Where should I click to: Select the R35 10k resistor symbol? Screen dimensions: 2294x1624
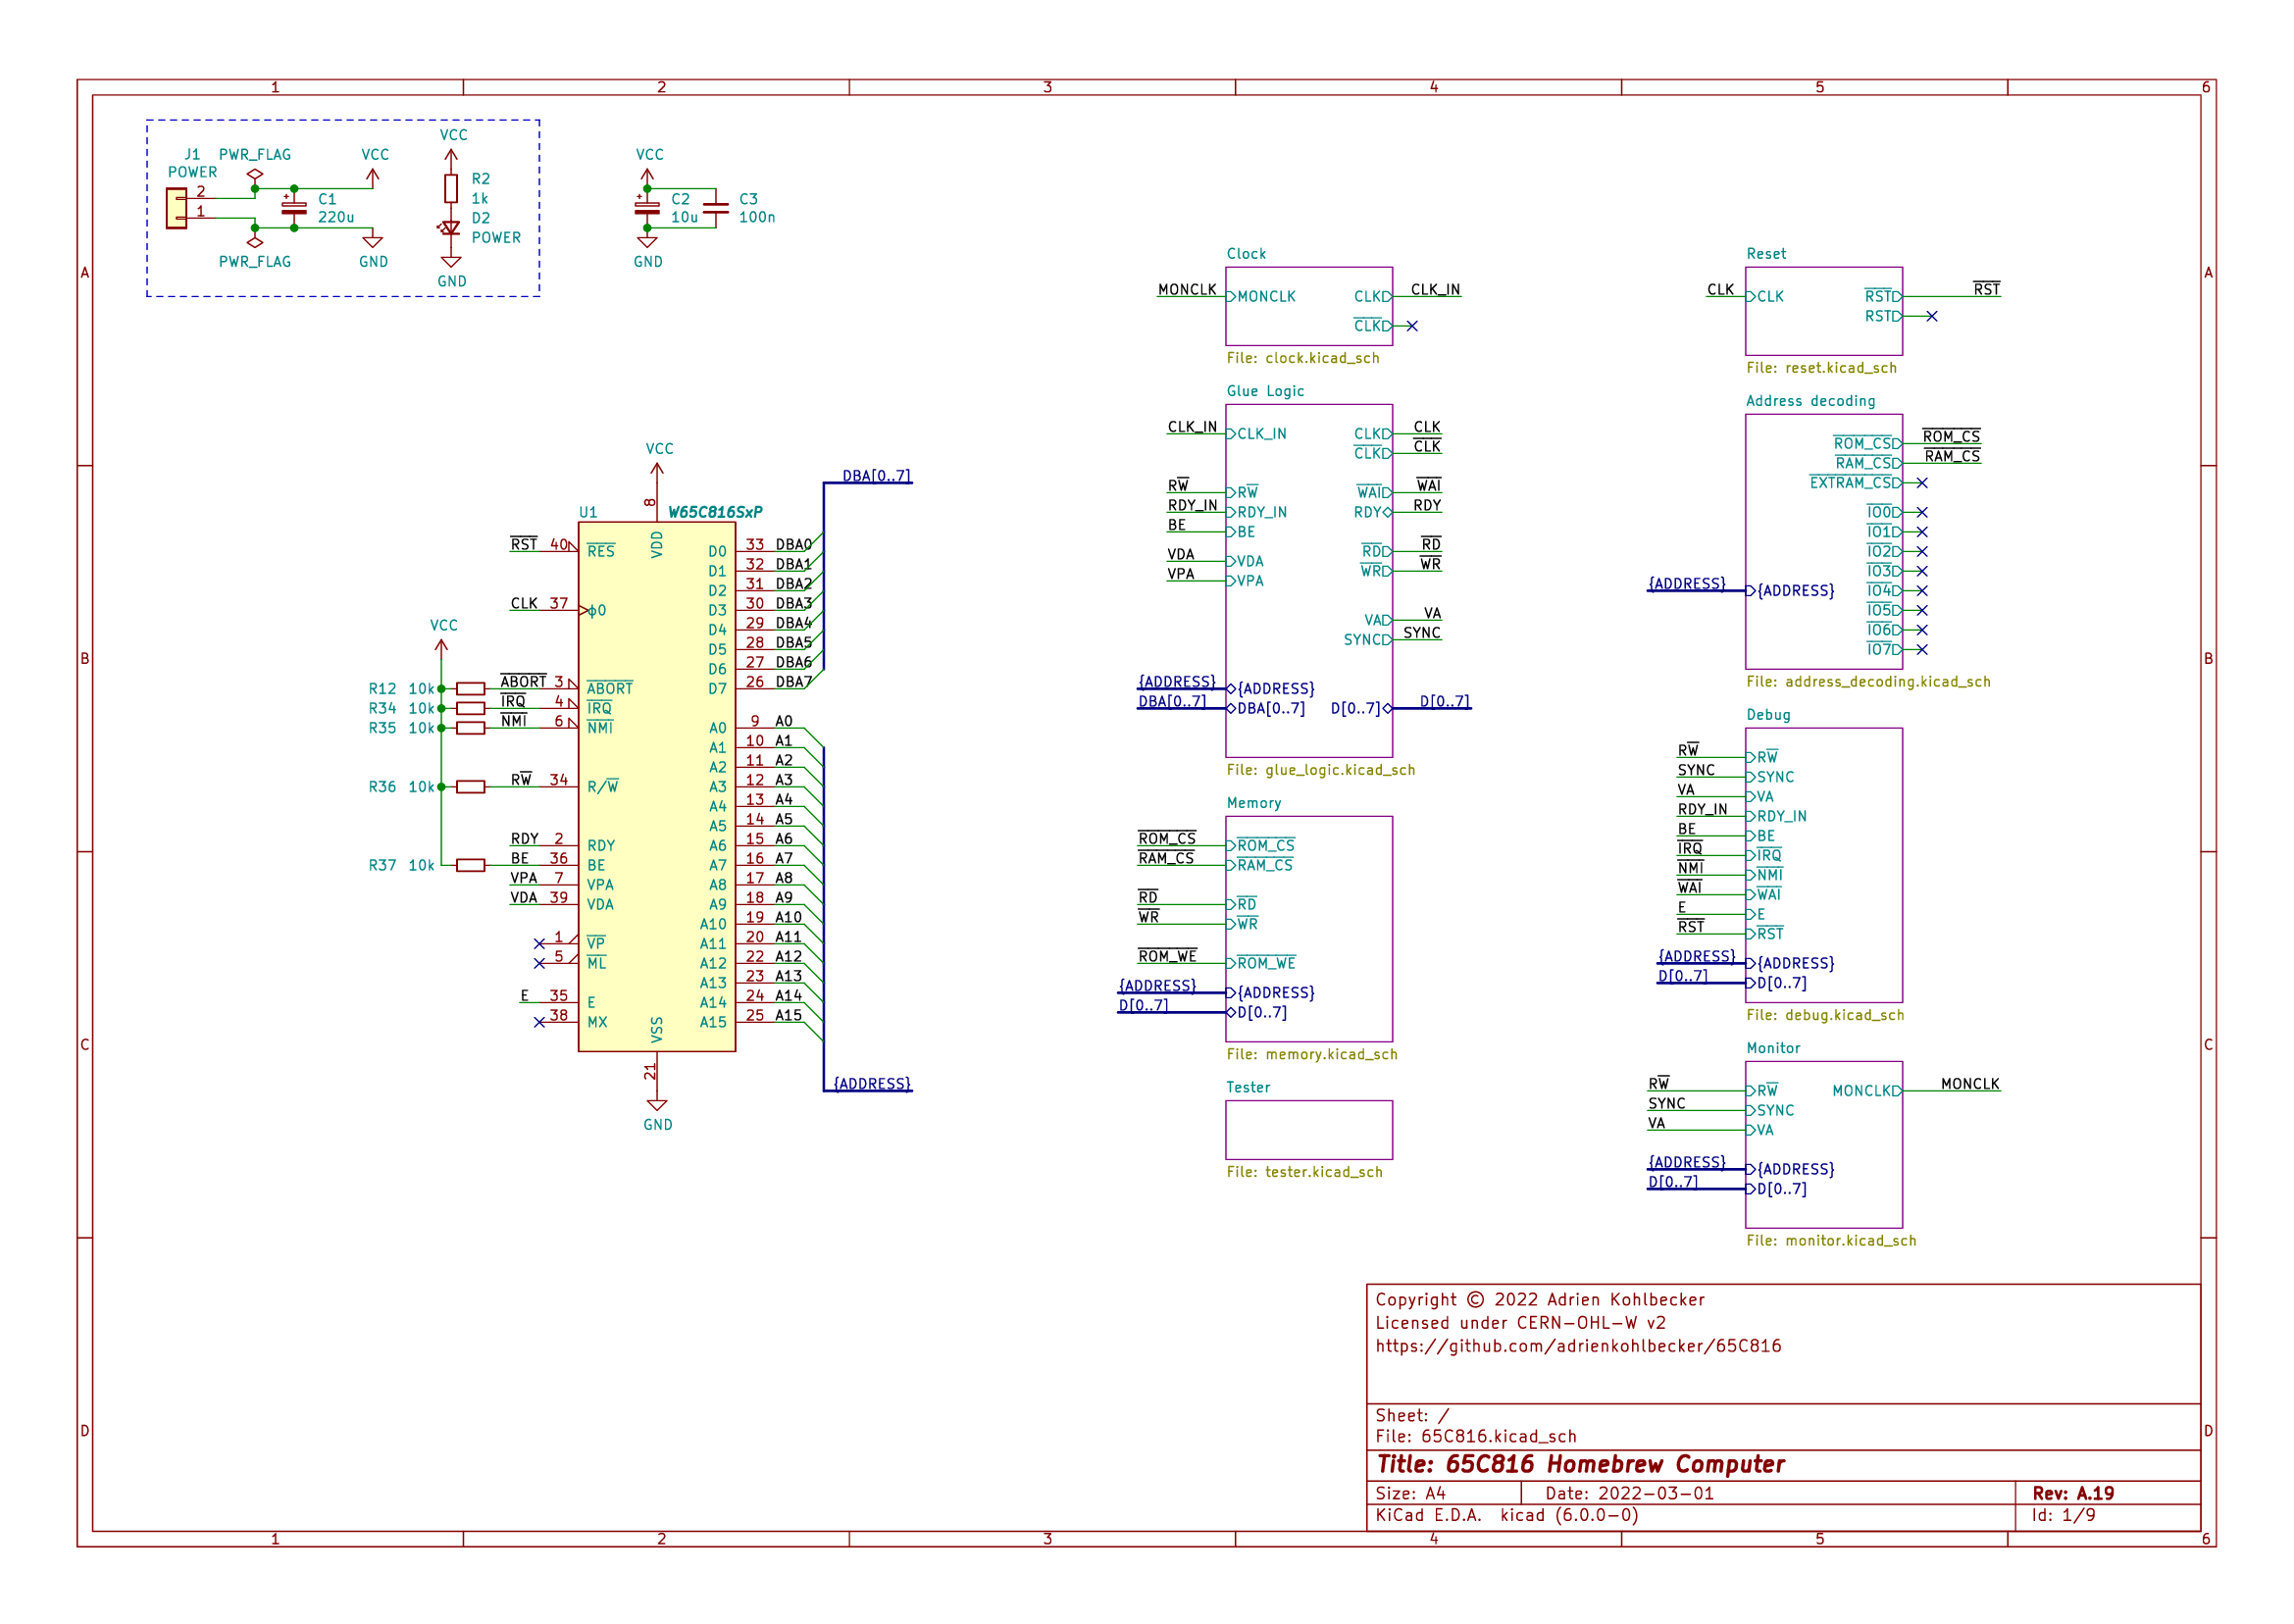coord(471,728)
